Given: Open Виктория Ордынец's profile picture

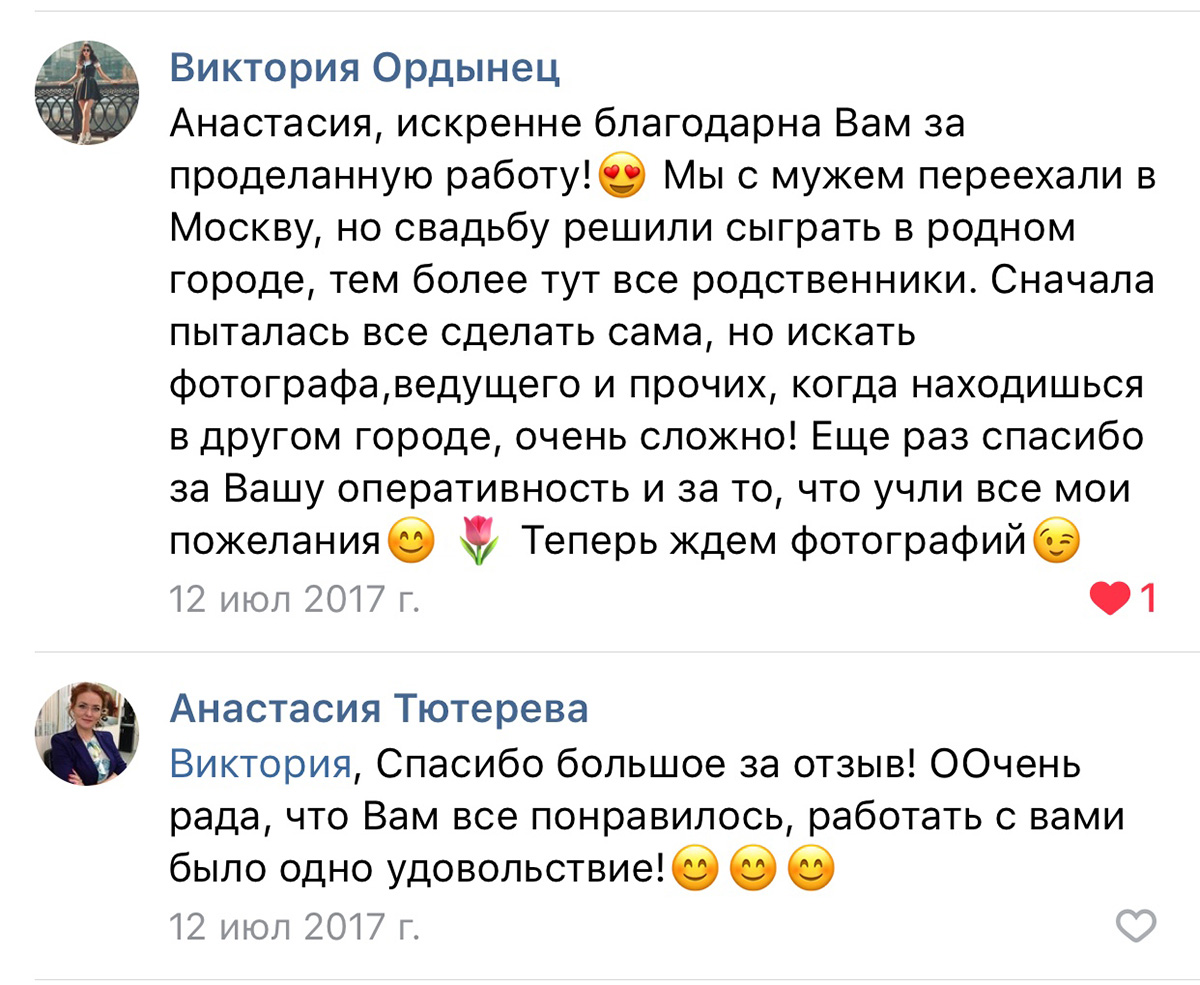Looking at the screenshot, I should (87, 93).
